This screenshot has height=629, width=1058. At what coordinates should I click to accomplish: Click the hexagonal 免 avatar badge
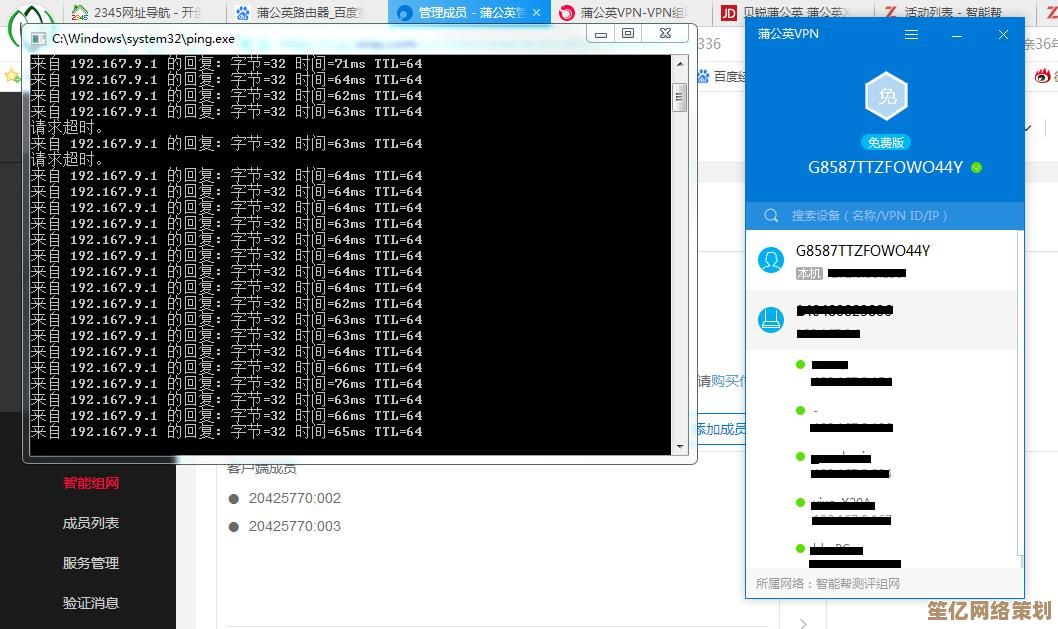coord(886,97)
